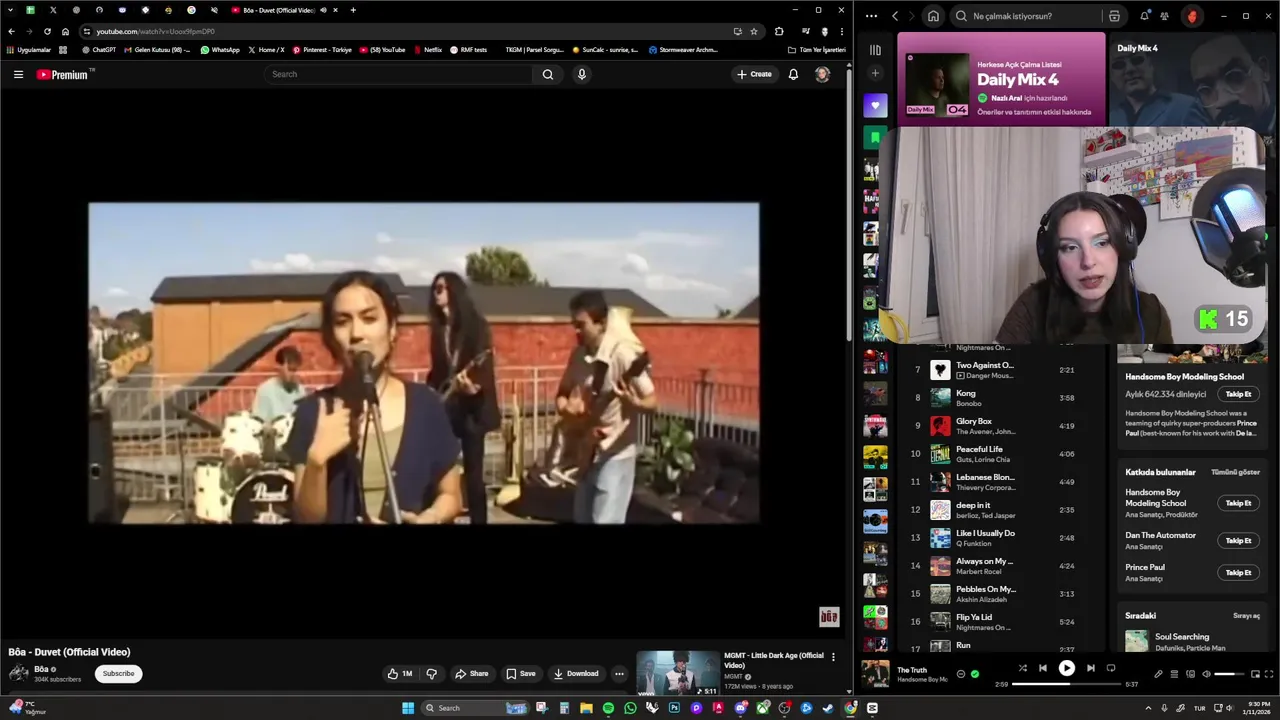Open a new browser tab
This screenshot has width=1280, height=720.
click(x=353, y=10)
